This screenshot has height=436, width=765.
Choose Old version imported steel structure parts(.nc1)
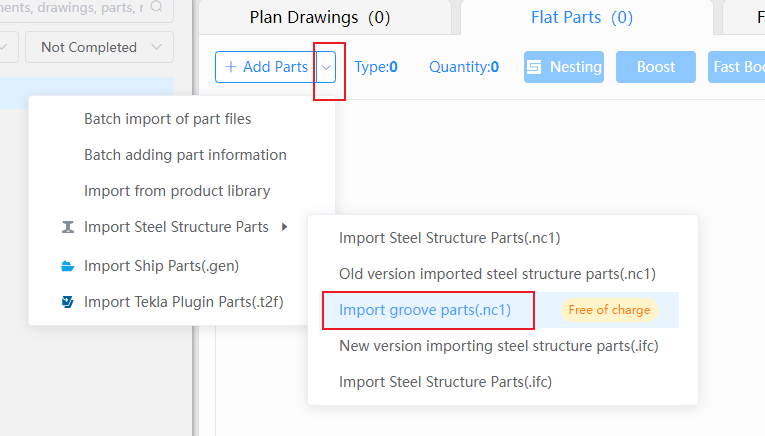click(498, 274)
